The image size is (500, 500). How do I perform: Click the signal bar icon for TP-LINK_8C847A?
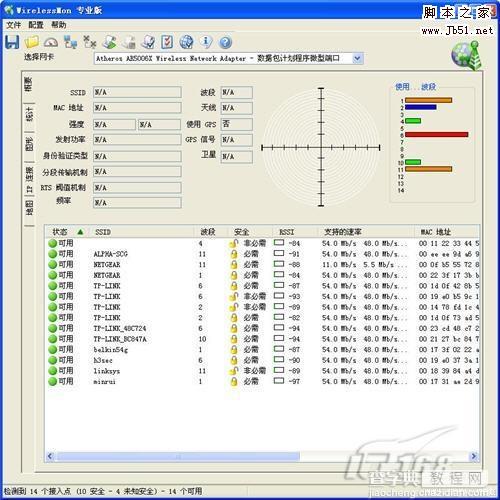tap(279, 338)
